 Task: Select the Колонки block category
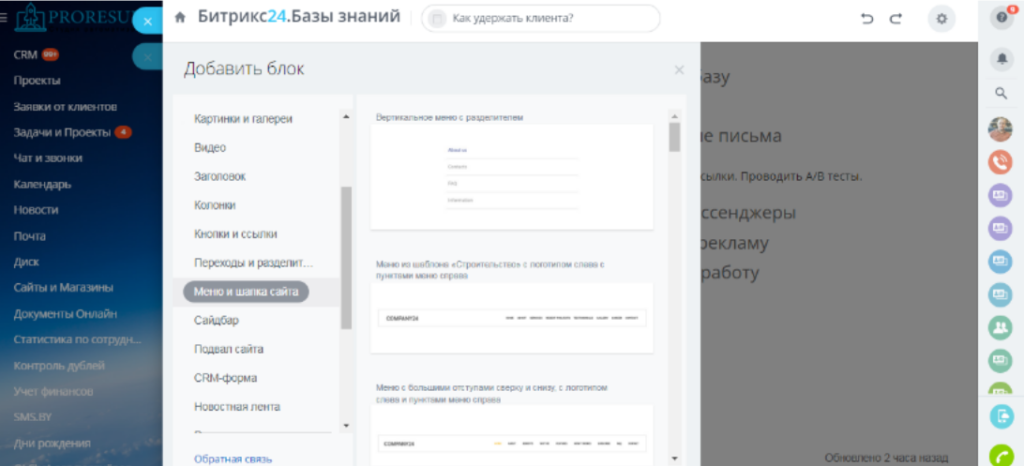coord(215,205)
